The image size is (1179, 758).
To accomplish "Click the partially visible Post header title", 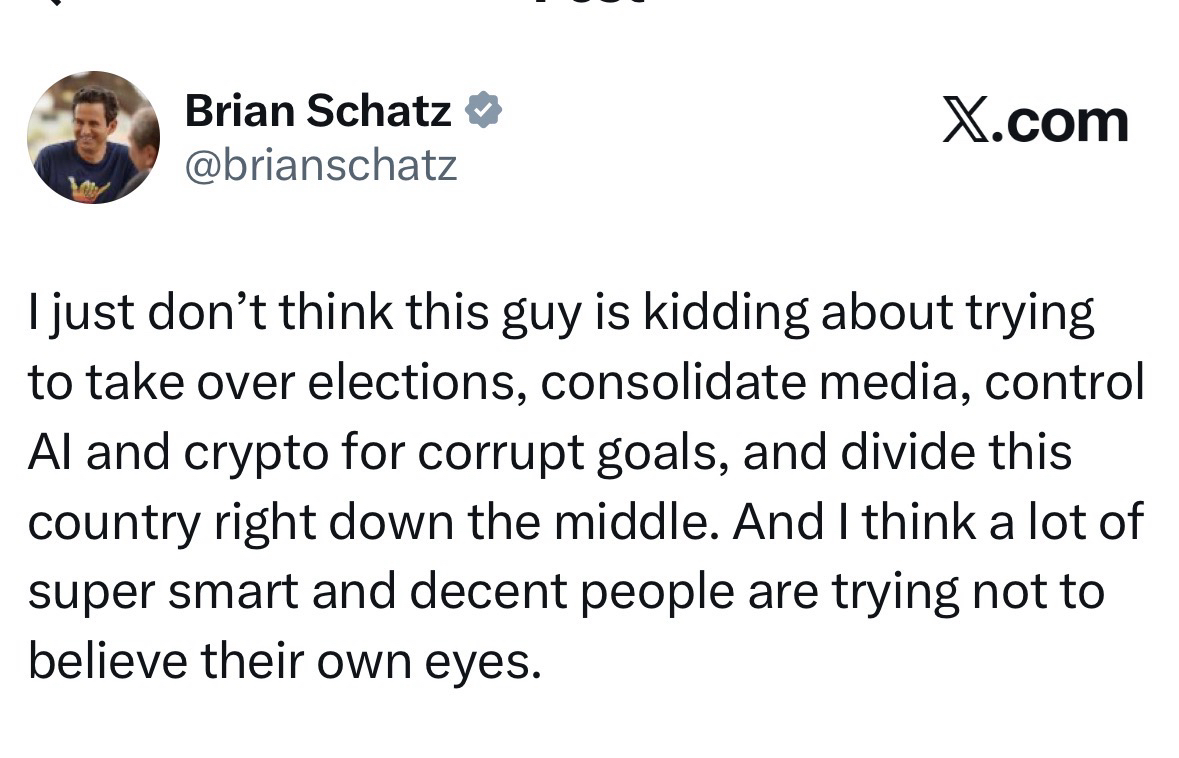I will [590, 4].
